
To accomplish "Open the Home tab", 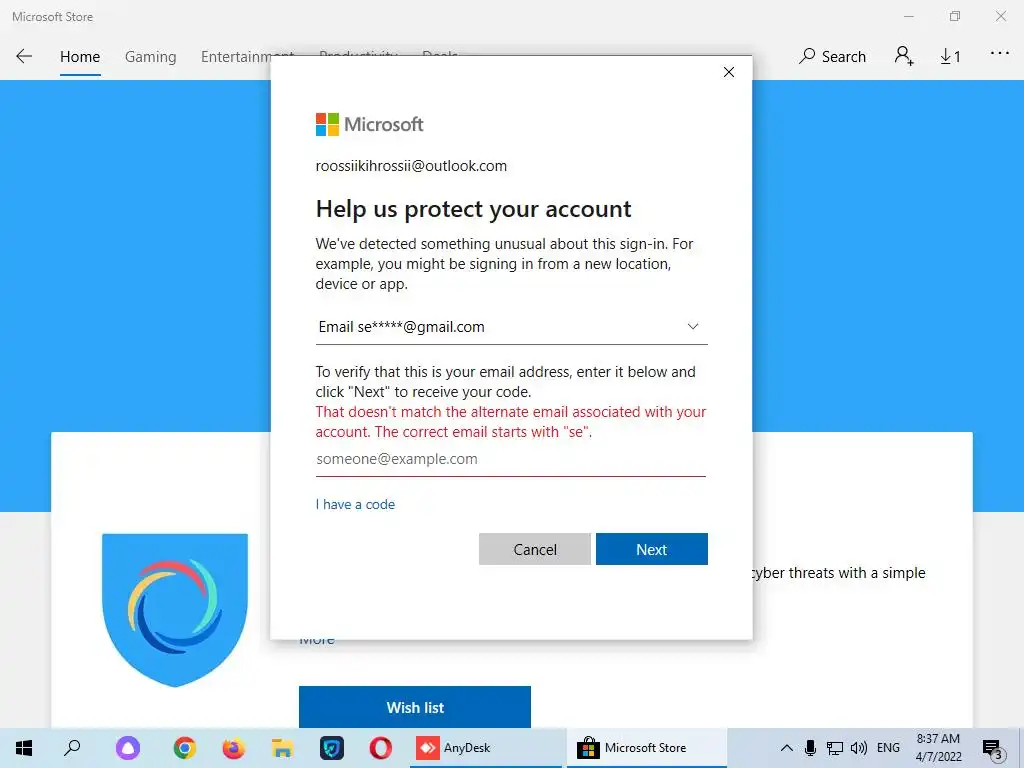I will point(80,57).
